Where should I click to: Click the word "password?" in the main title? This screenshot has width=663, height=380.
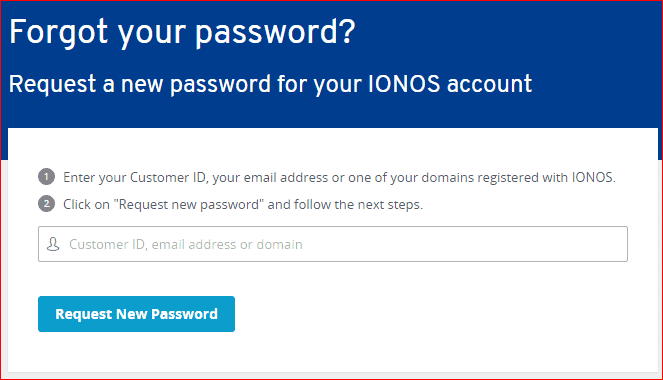pyautogui.click(x=275, y=33)
